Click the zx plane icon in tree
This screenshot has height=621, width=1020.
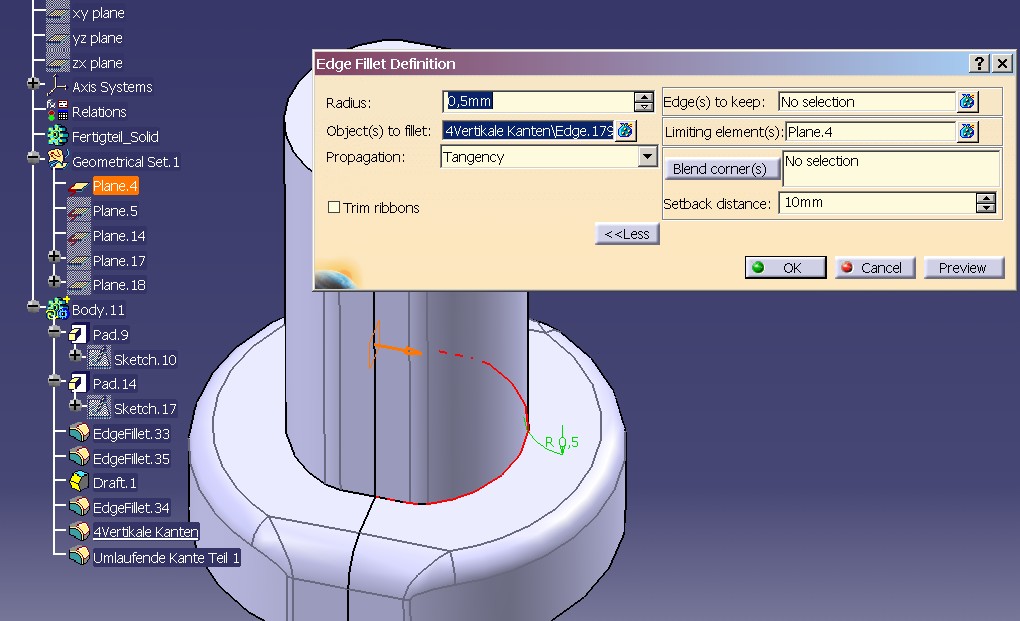coord(57,63)
